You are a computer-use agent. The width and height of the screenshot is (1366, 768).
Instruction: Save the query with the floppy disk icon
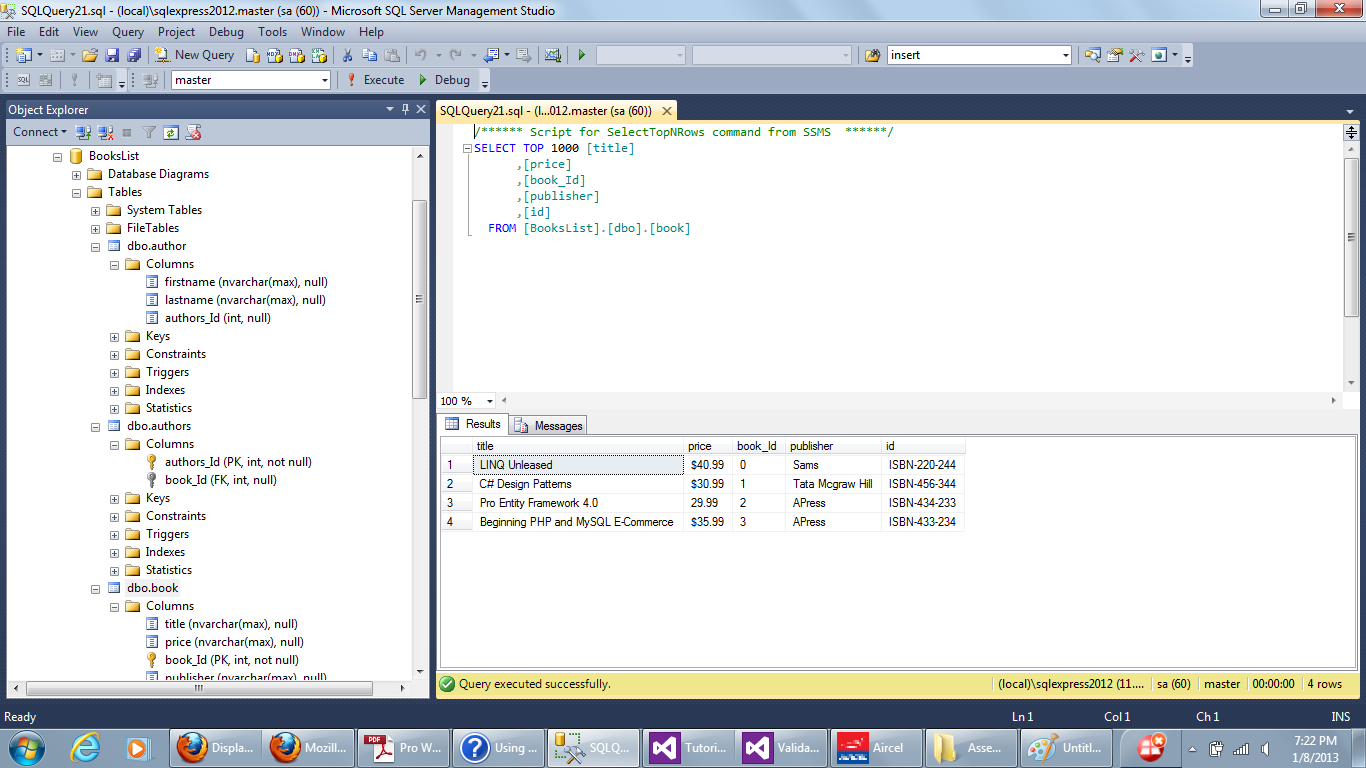click(112, 55)
